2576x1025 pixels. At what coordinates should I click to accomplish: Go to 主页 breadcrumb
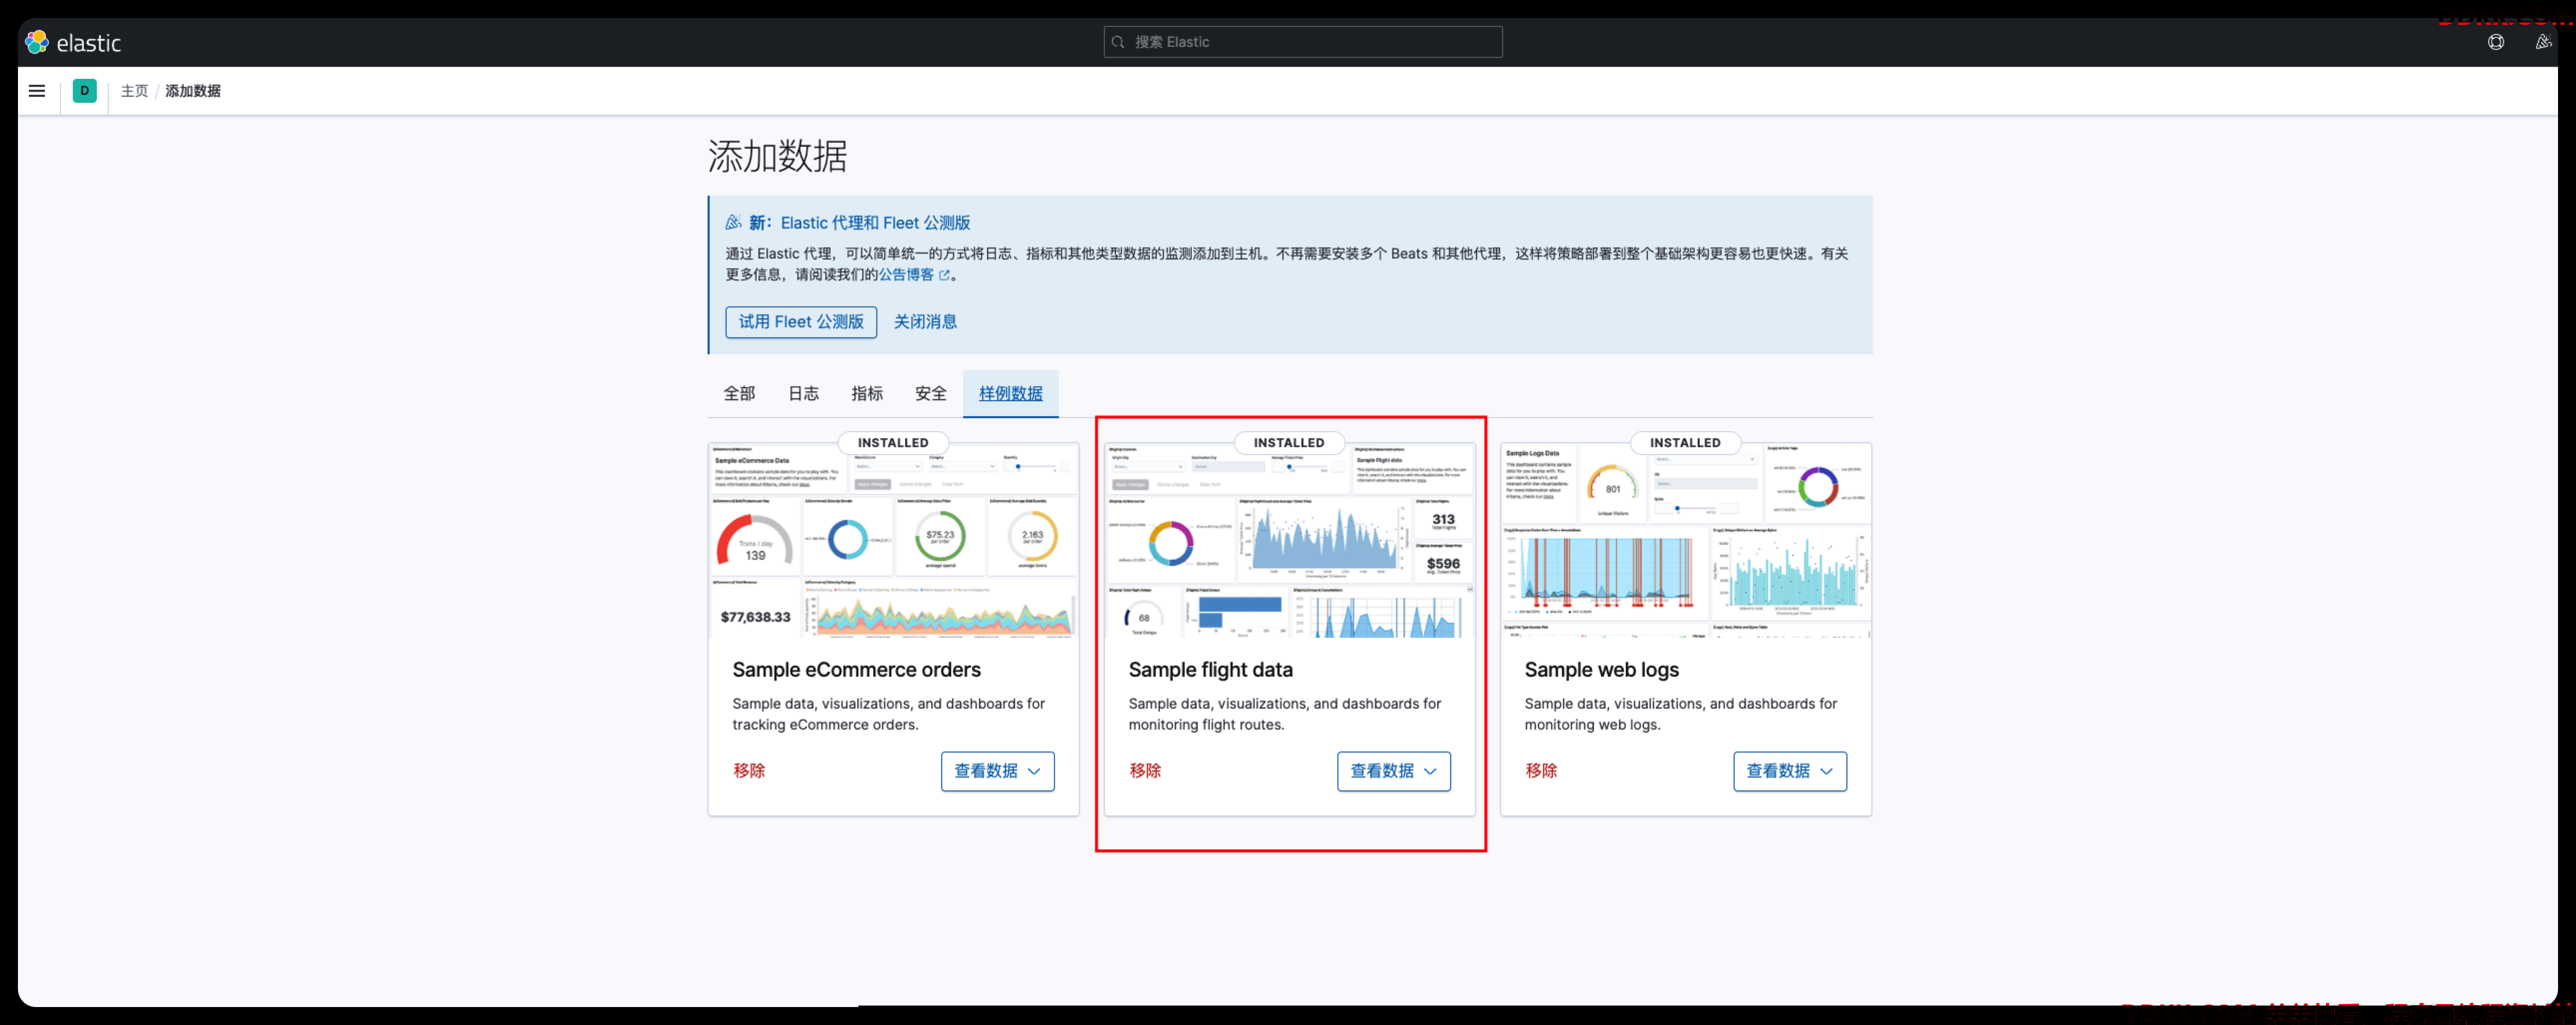tap(134, 91)
